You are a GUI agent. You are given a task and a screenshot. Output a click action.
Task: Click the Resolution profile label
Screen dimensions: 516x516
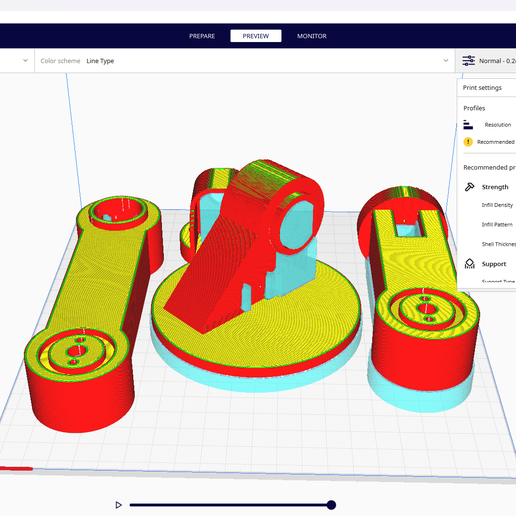pos(498,125)
